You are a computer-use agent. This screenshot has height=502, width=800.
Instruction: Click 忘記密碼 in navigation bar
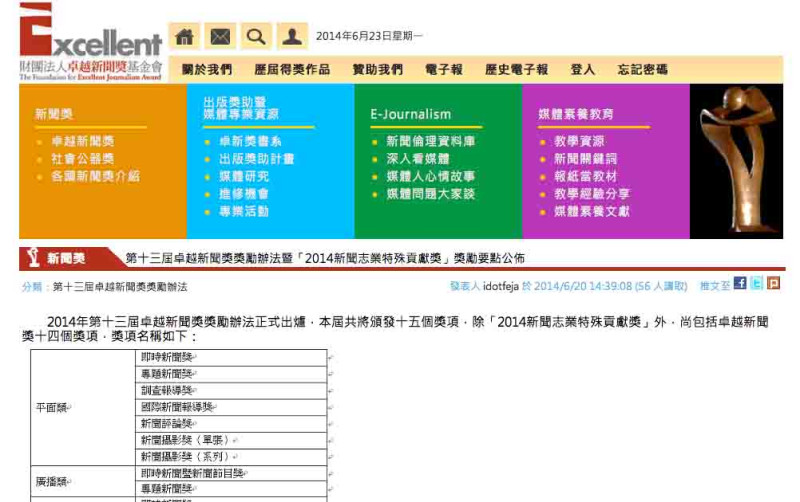pos(642,69)
